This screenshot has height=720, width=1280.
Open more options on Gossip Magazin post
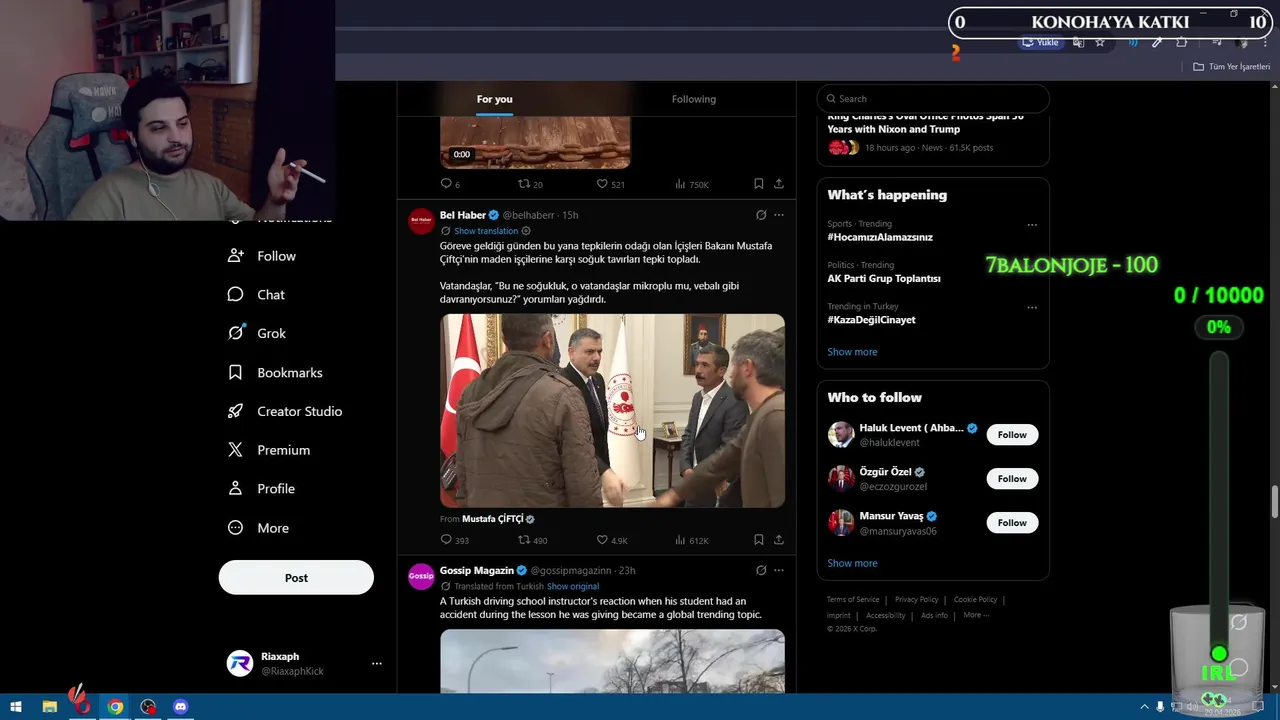(778, 570)
